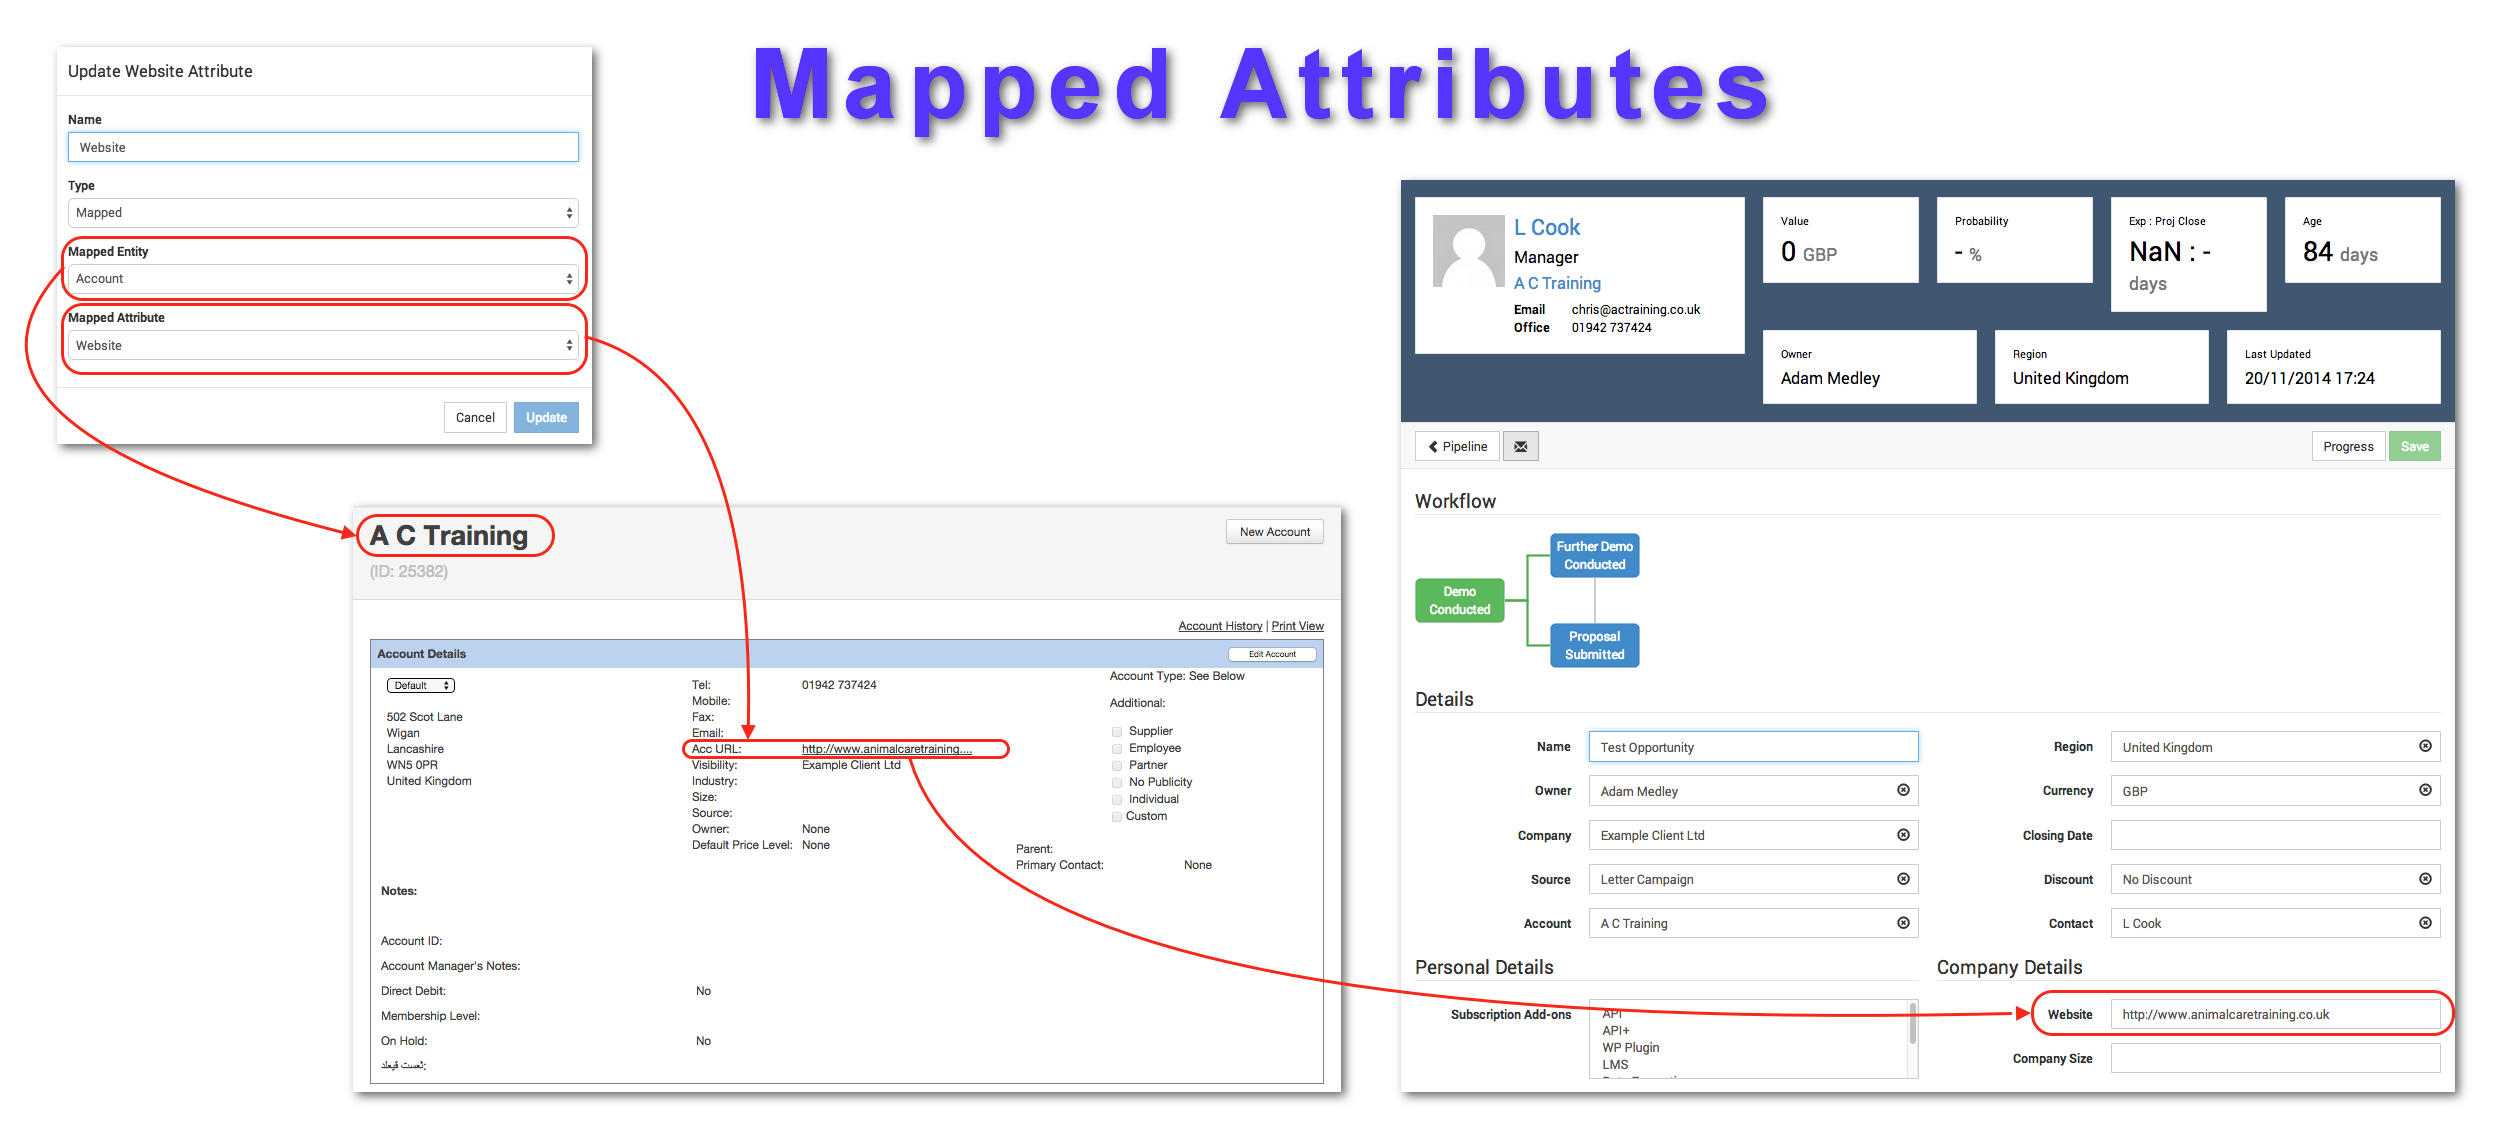This screenshot has height=1135, width=2500.
Task: Clear the Company field Example Client Ltd
Action: pyautogui.click(x=1903, y=834)
